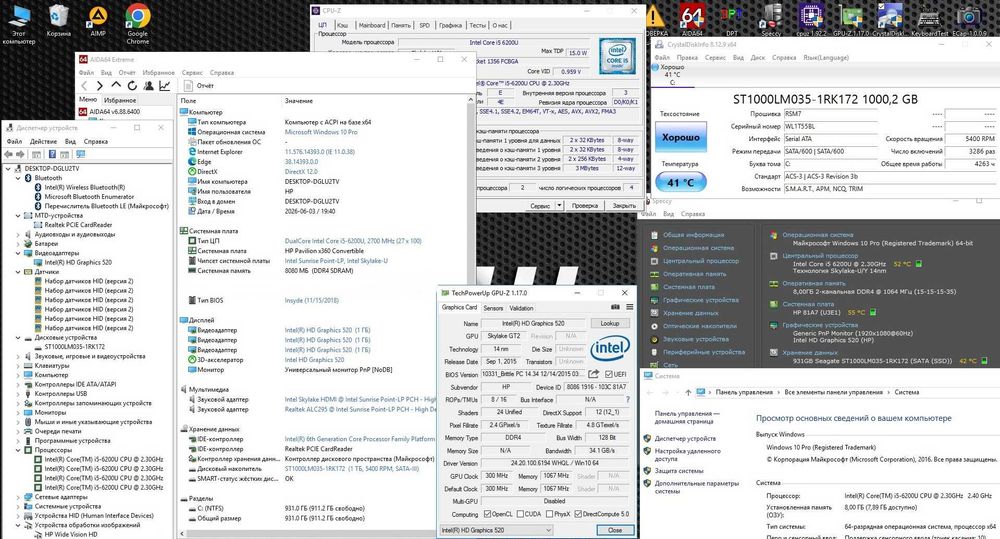
Task: Open the KeyboardTest desktop shortcut
Action: click(929, 20)
